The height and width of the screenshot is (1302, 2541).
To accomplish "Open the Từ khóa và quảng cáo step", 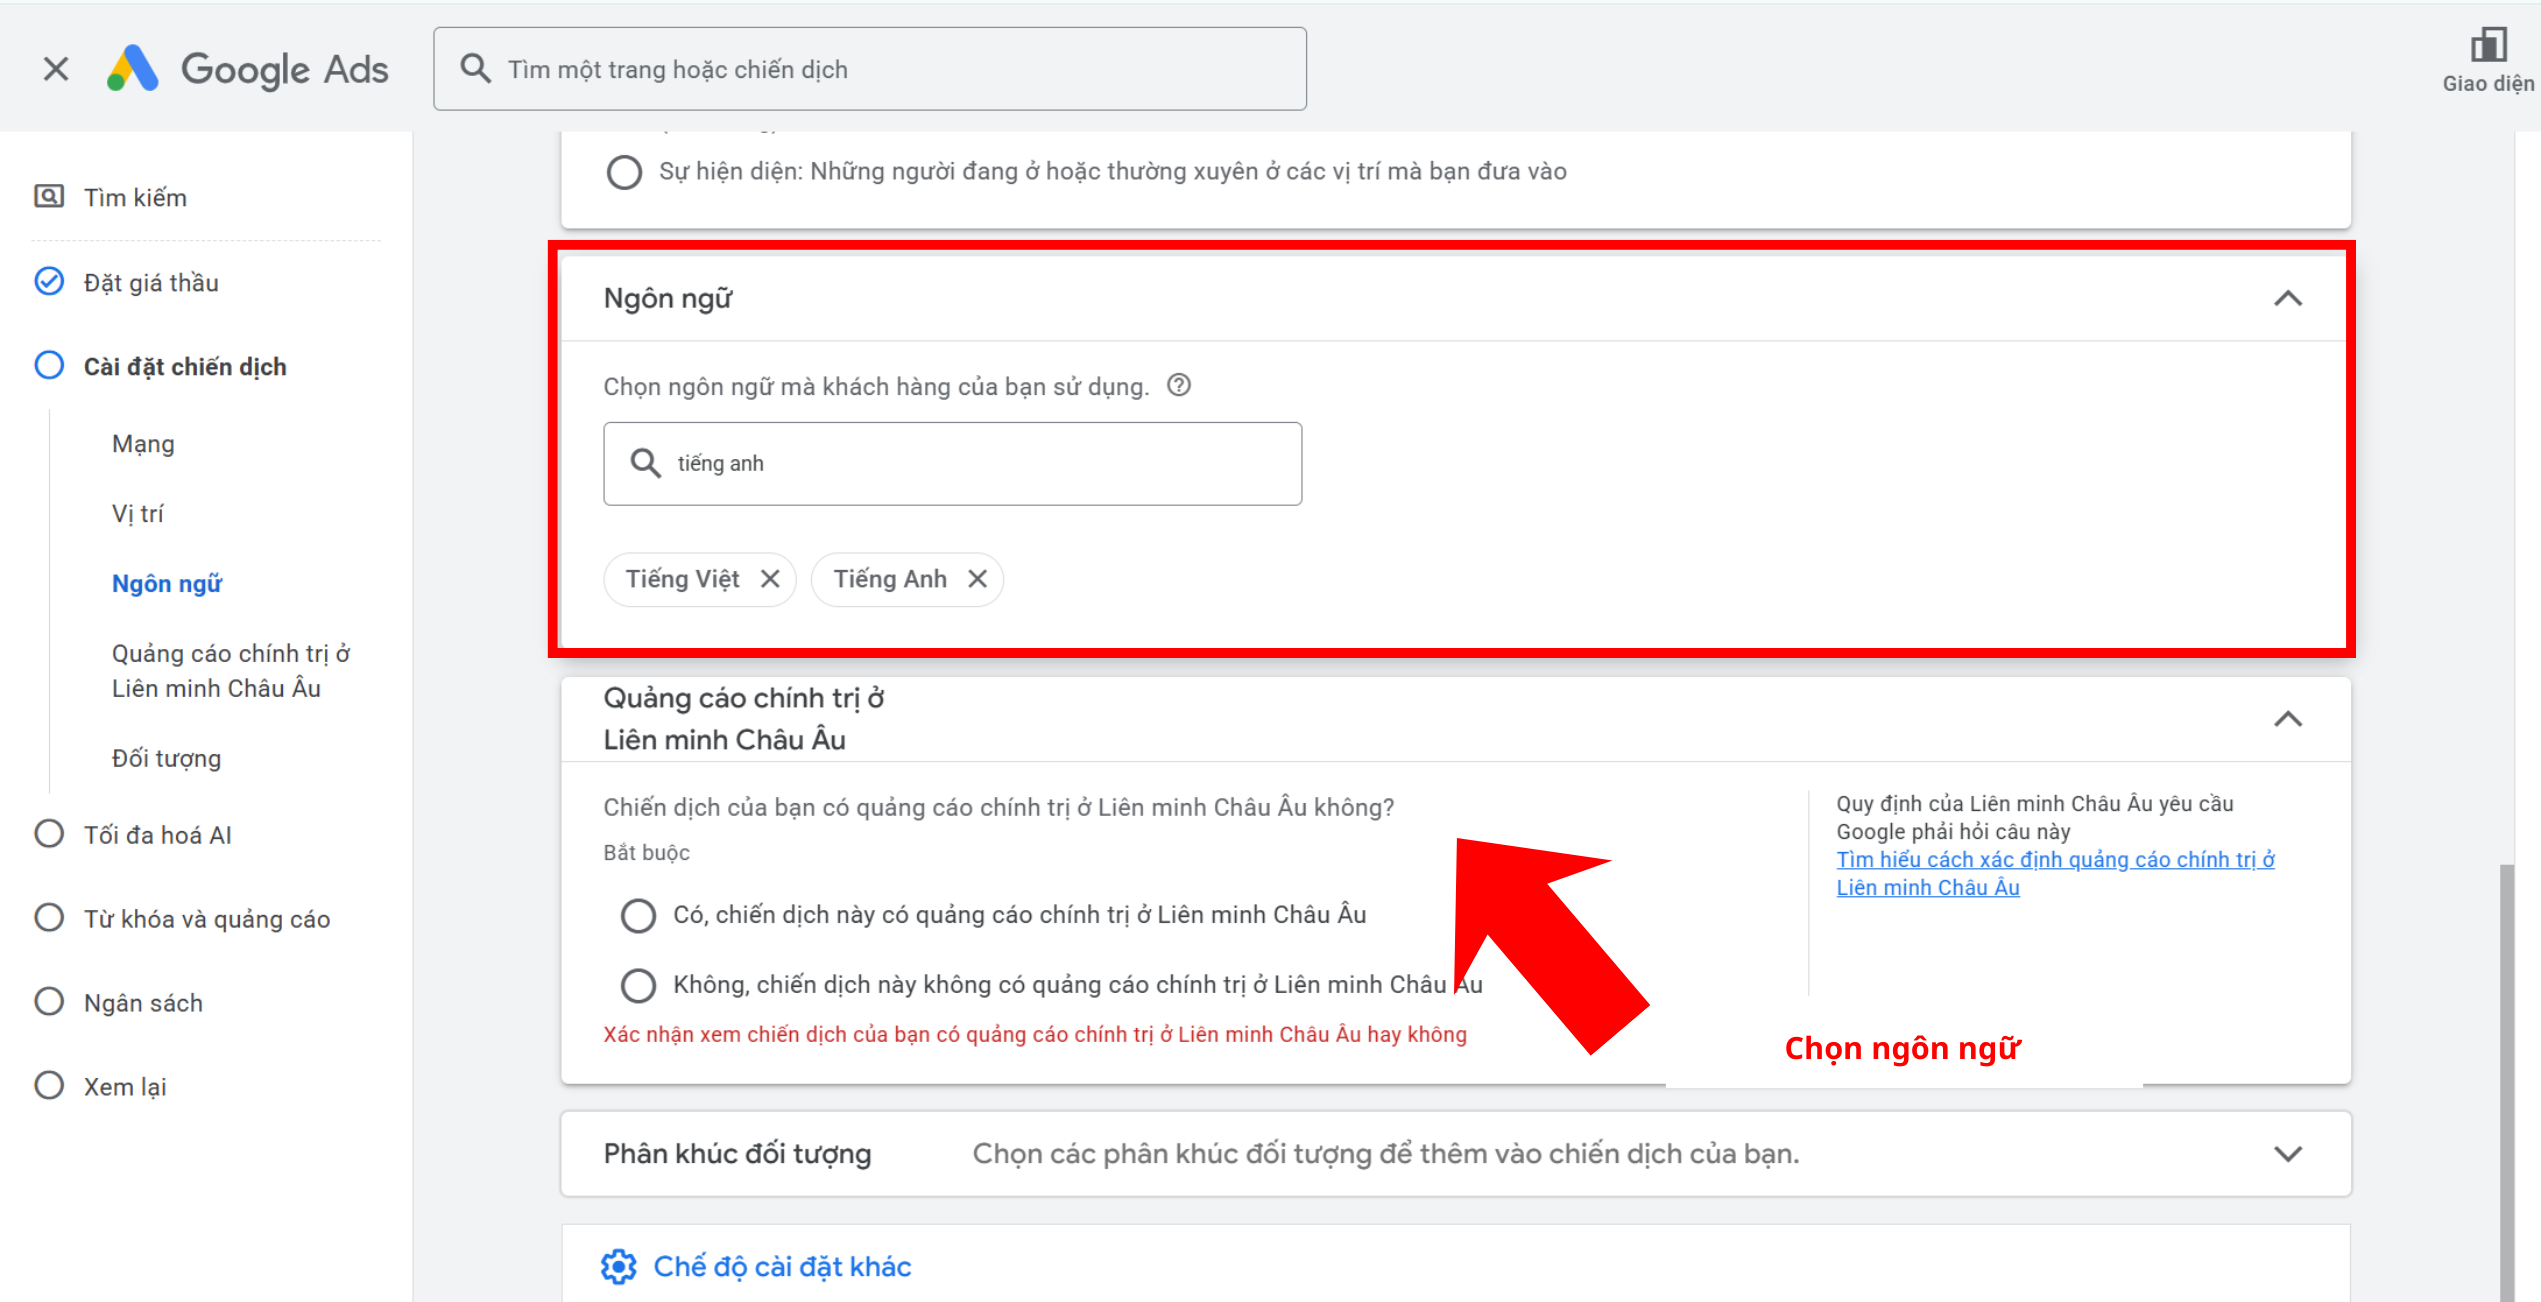I will click(x=207, y=919).
